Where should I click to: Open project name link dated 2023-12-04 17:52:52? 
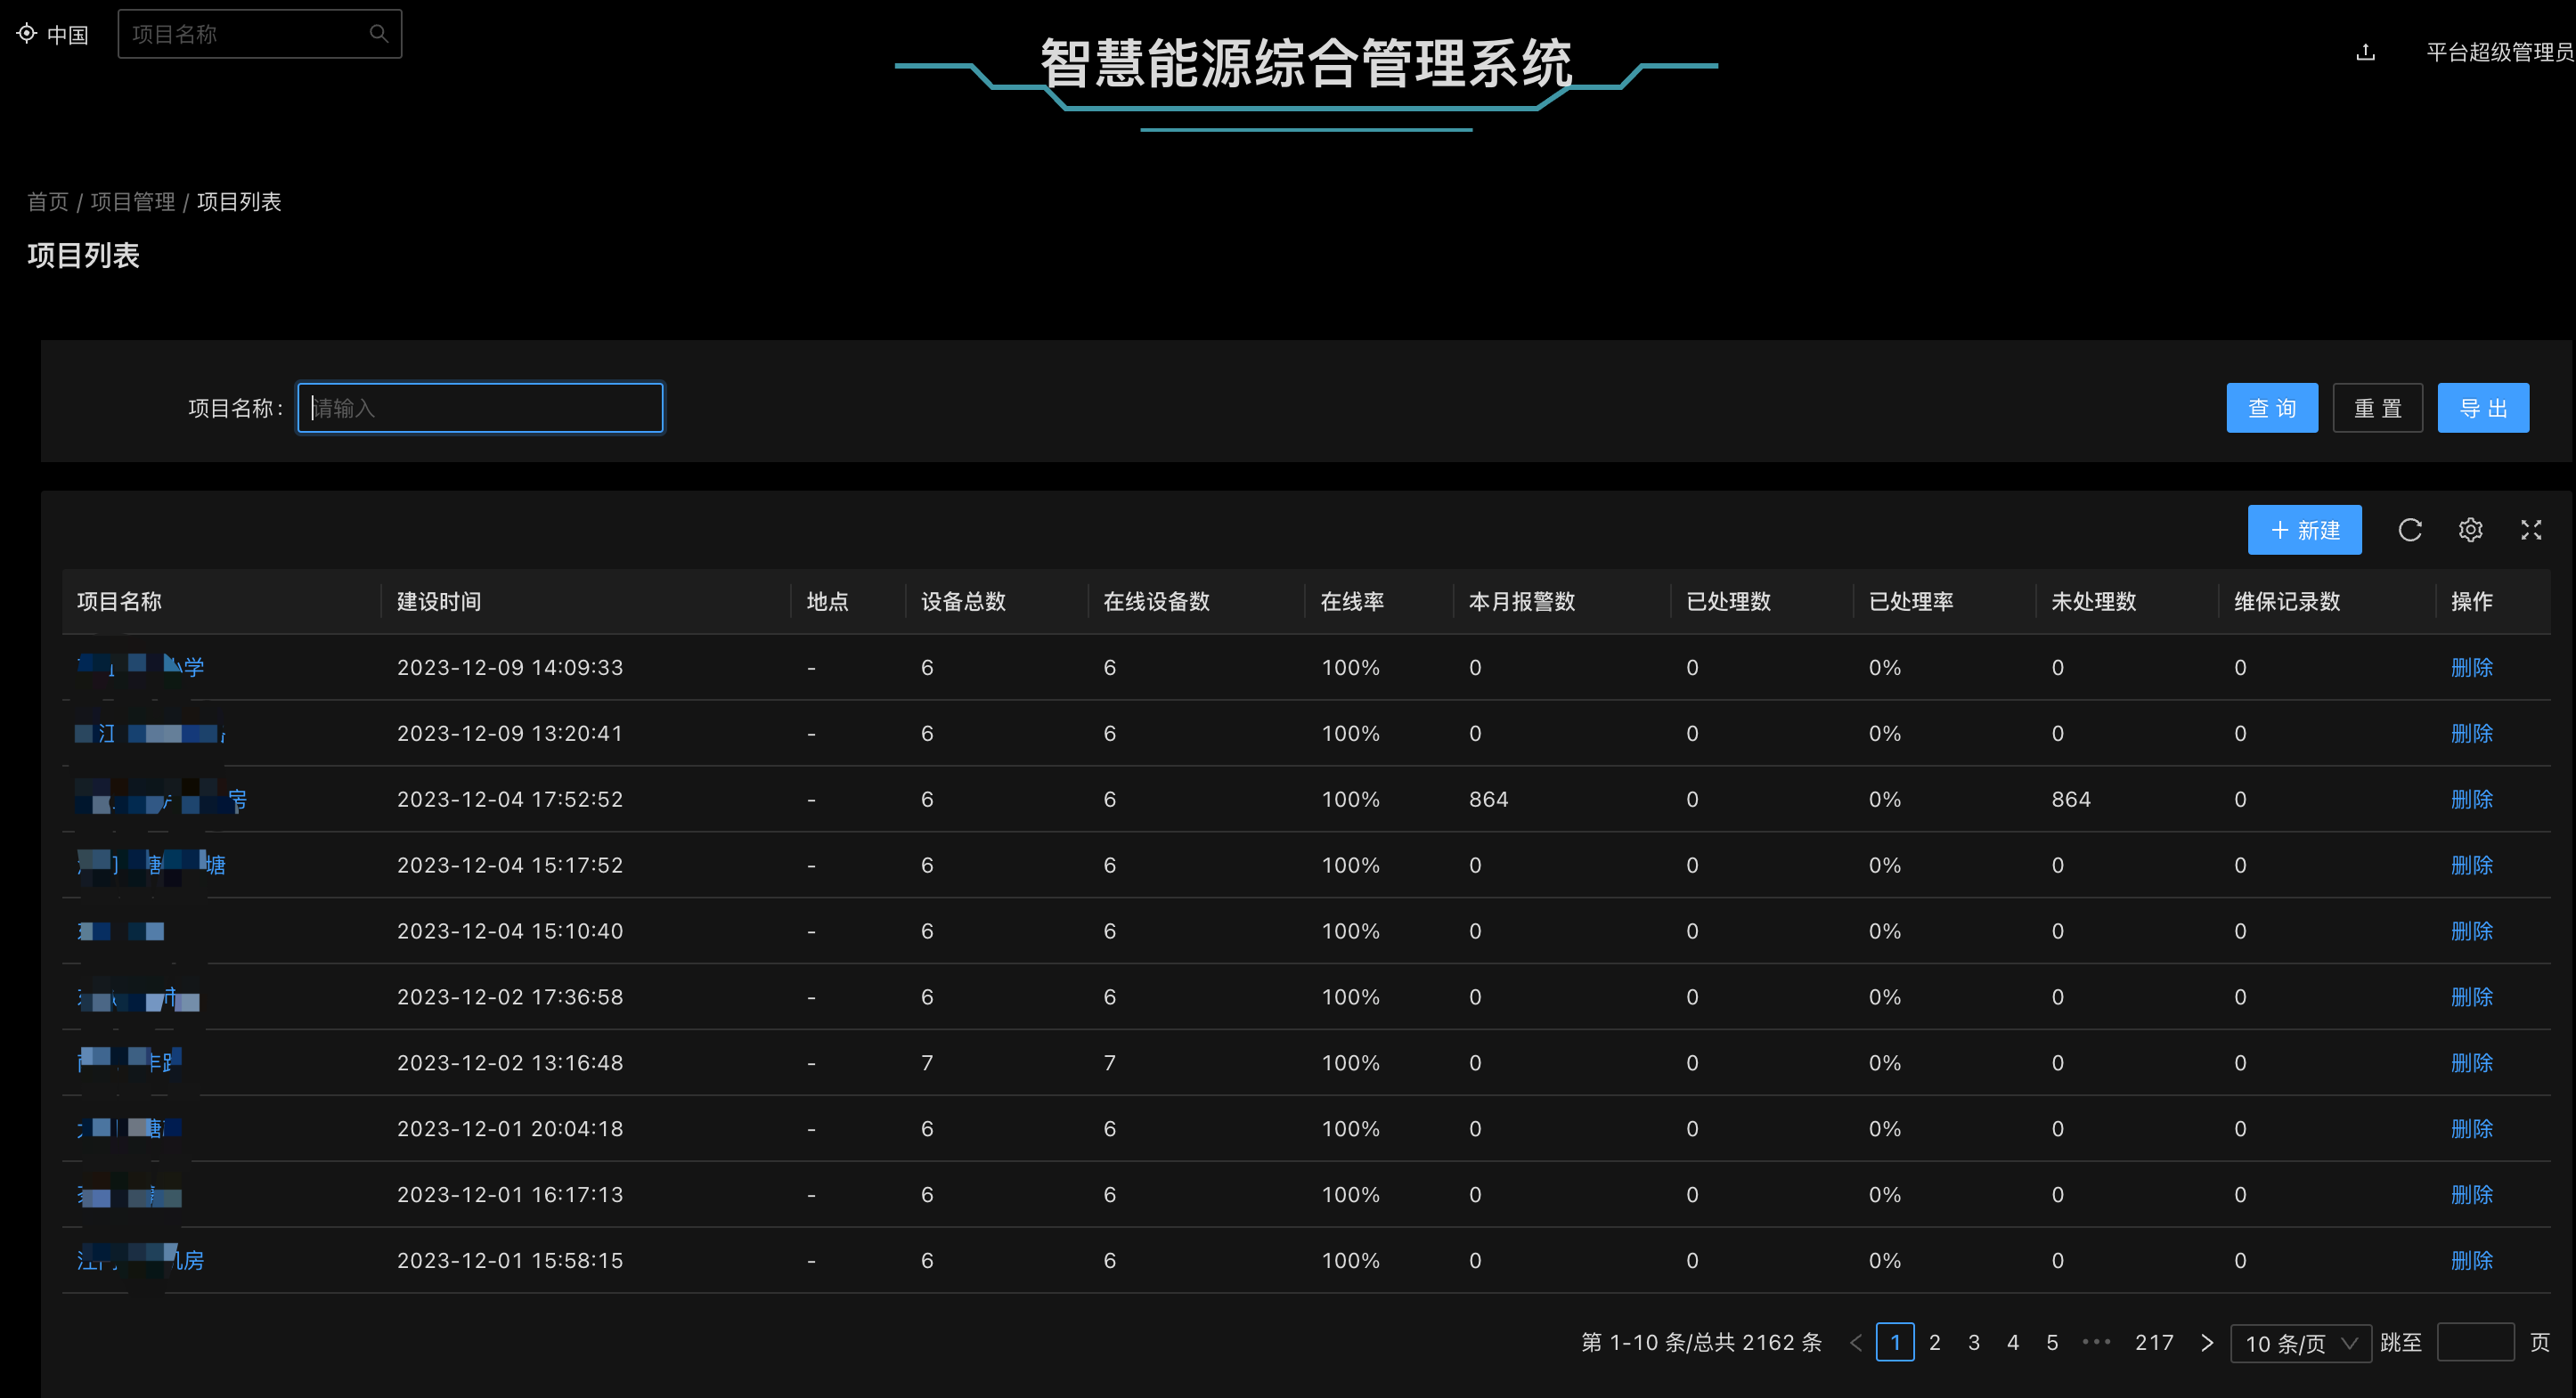click(x=161, y=799)
